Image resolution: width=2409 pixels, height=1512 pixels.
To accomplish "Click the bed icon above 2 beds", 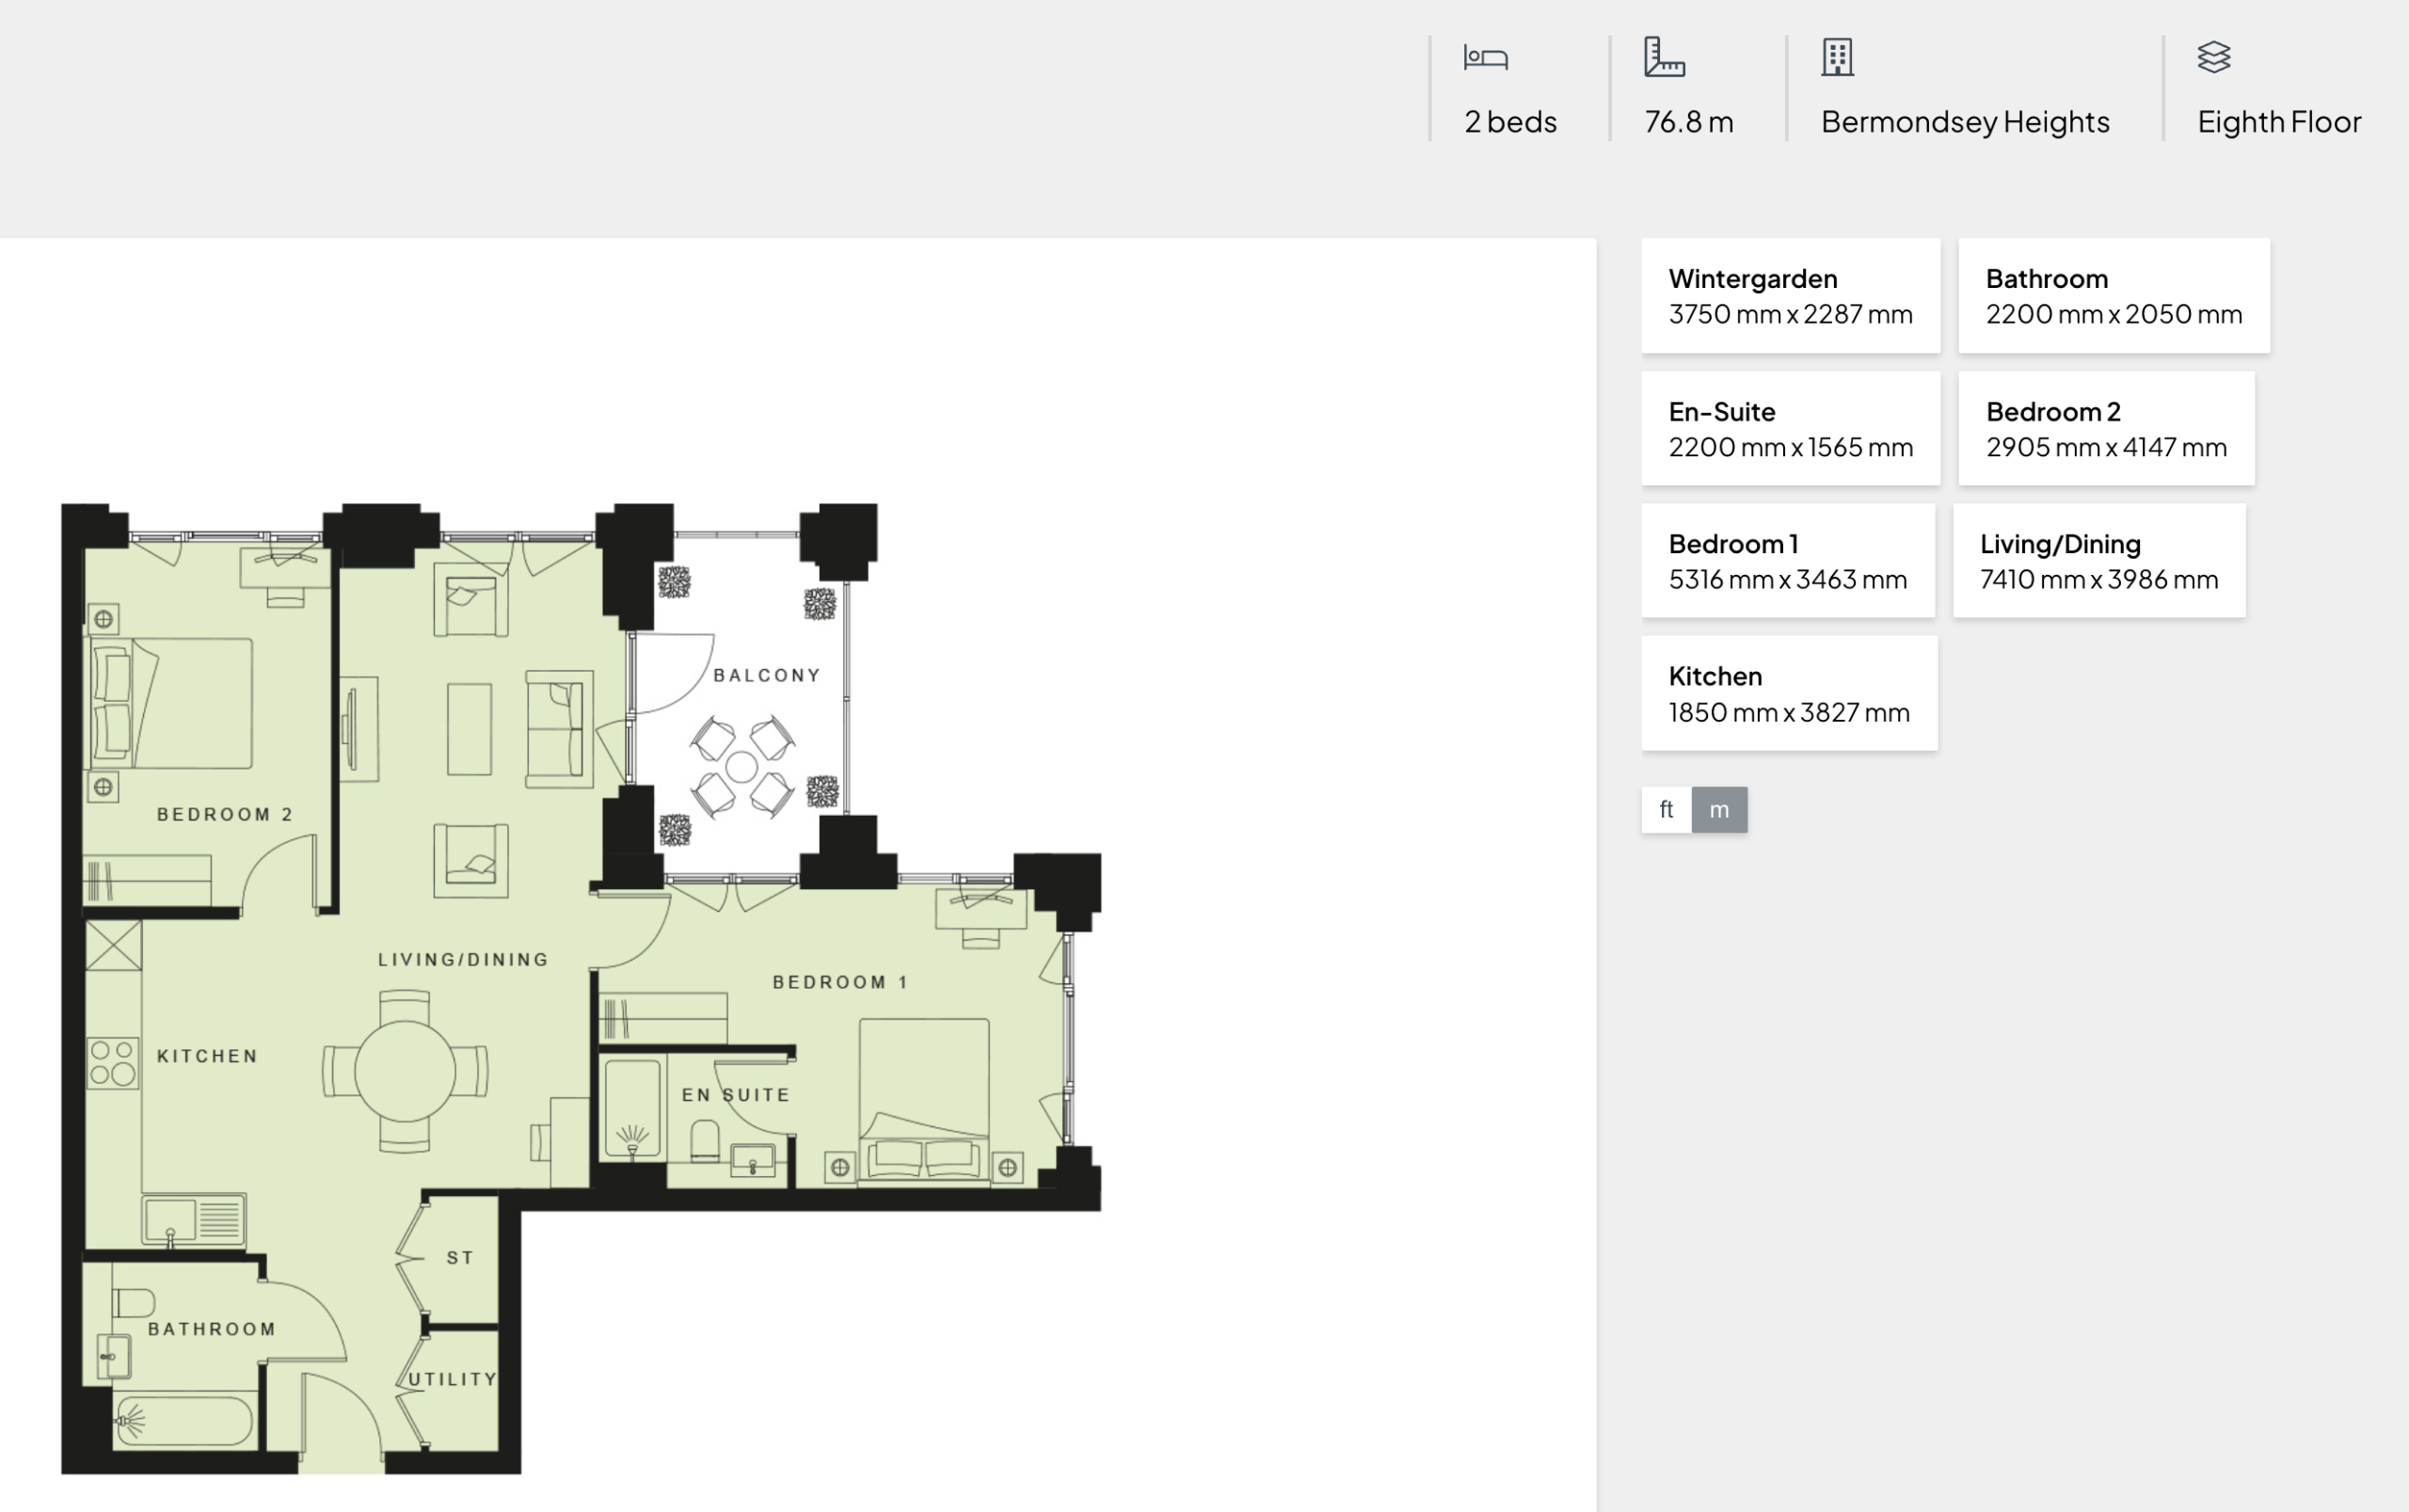I will coord(1486,58).
